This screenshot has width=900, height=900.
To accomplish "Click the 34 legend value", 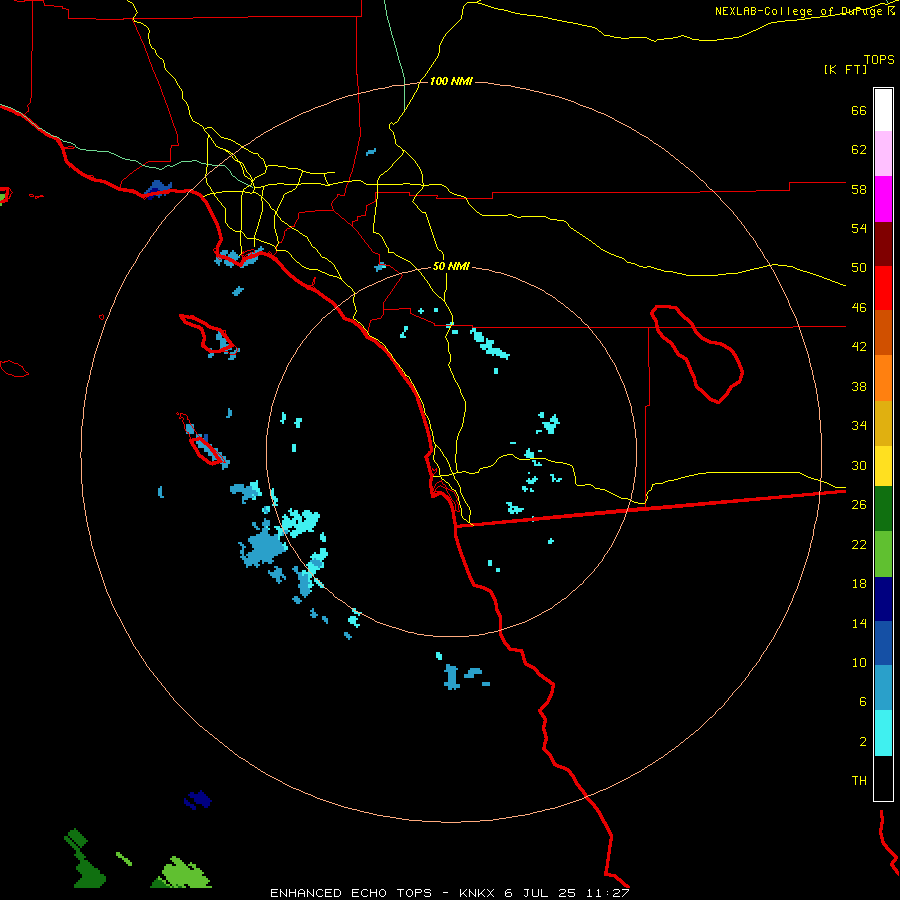I will (859, 425).
